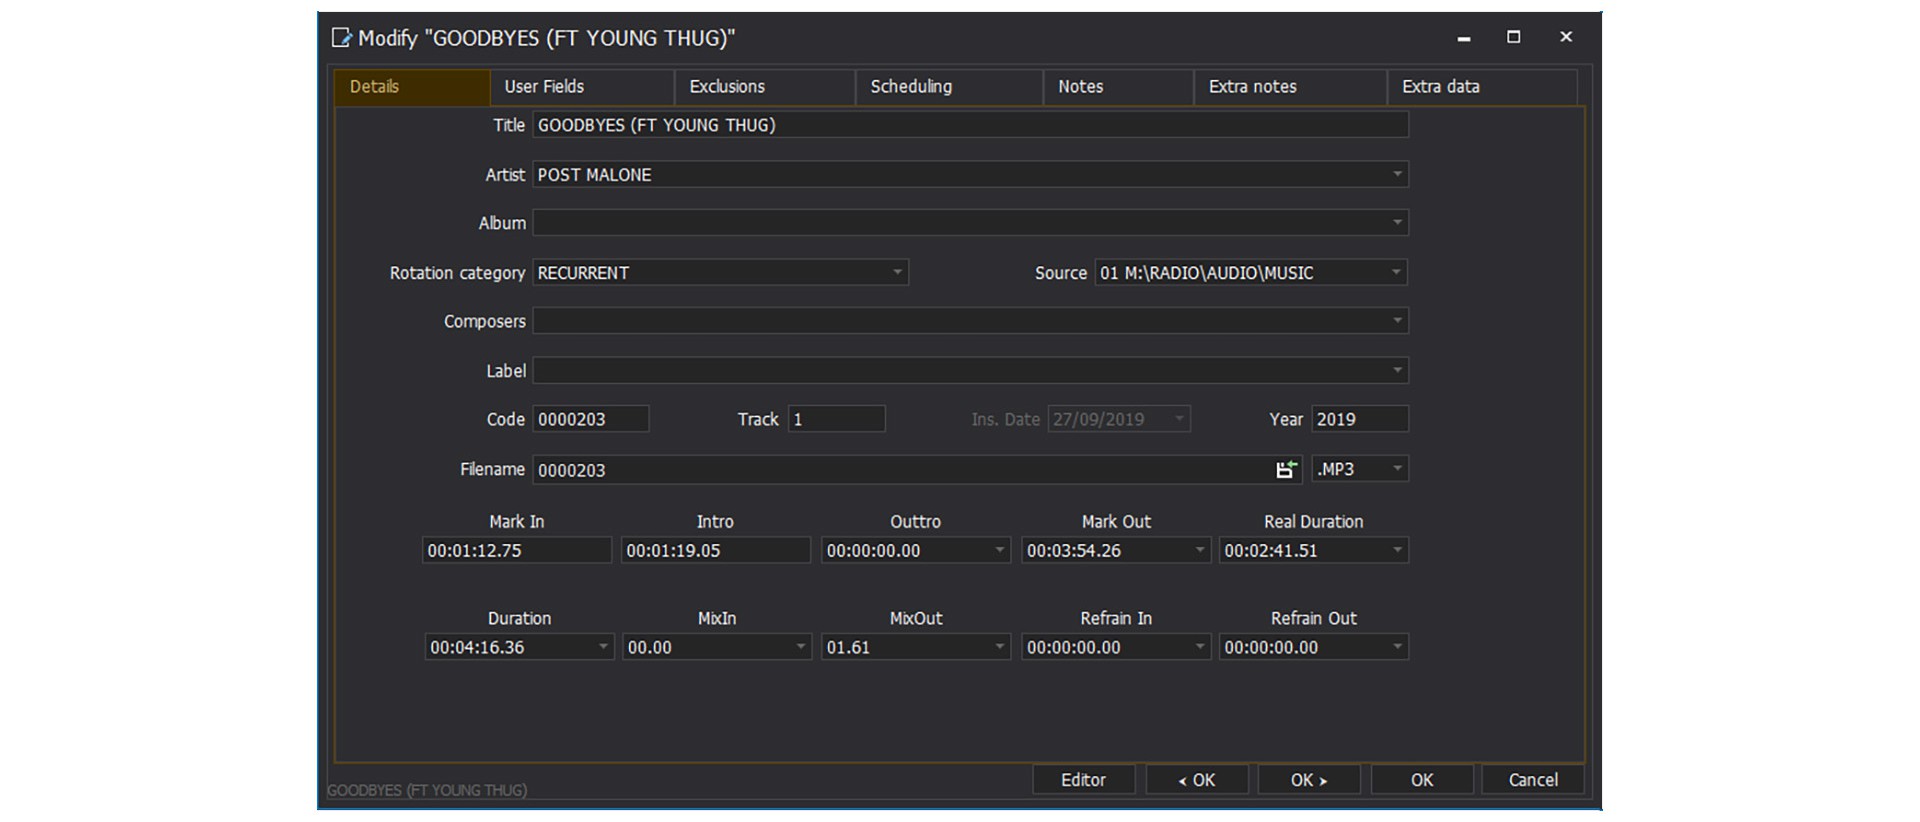Expand the .MP3 file extension dropdown
Screen dimensions: 1920x822
1397,469
